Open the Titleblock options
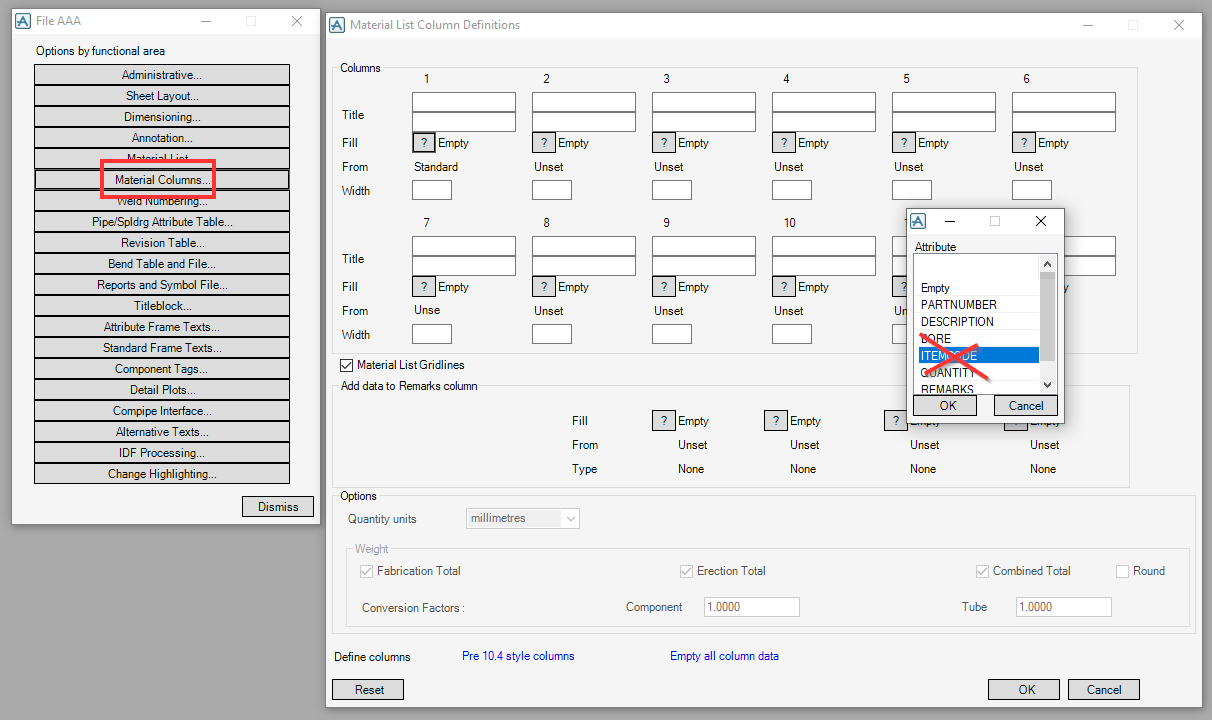1212x720 pixels. point(162,306)
